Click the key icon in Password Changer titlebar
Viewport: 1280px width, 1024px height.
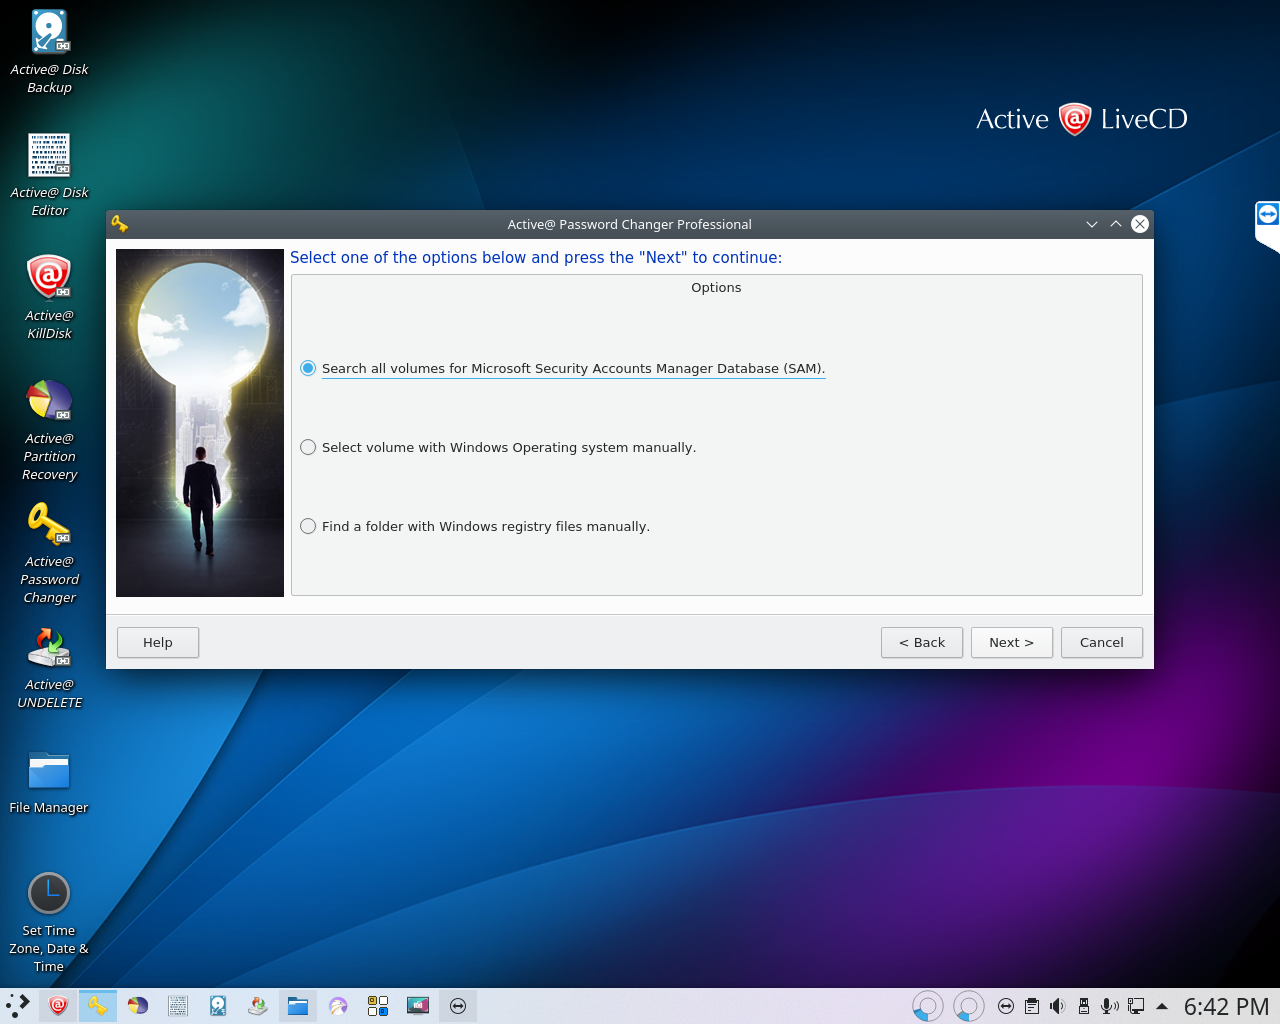pyautogui.click(x=120, y=224)
